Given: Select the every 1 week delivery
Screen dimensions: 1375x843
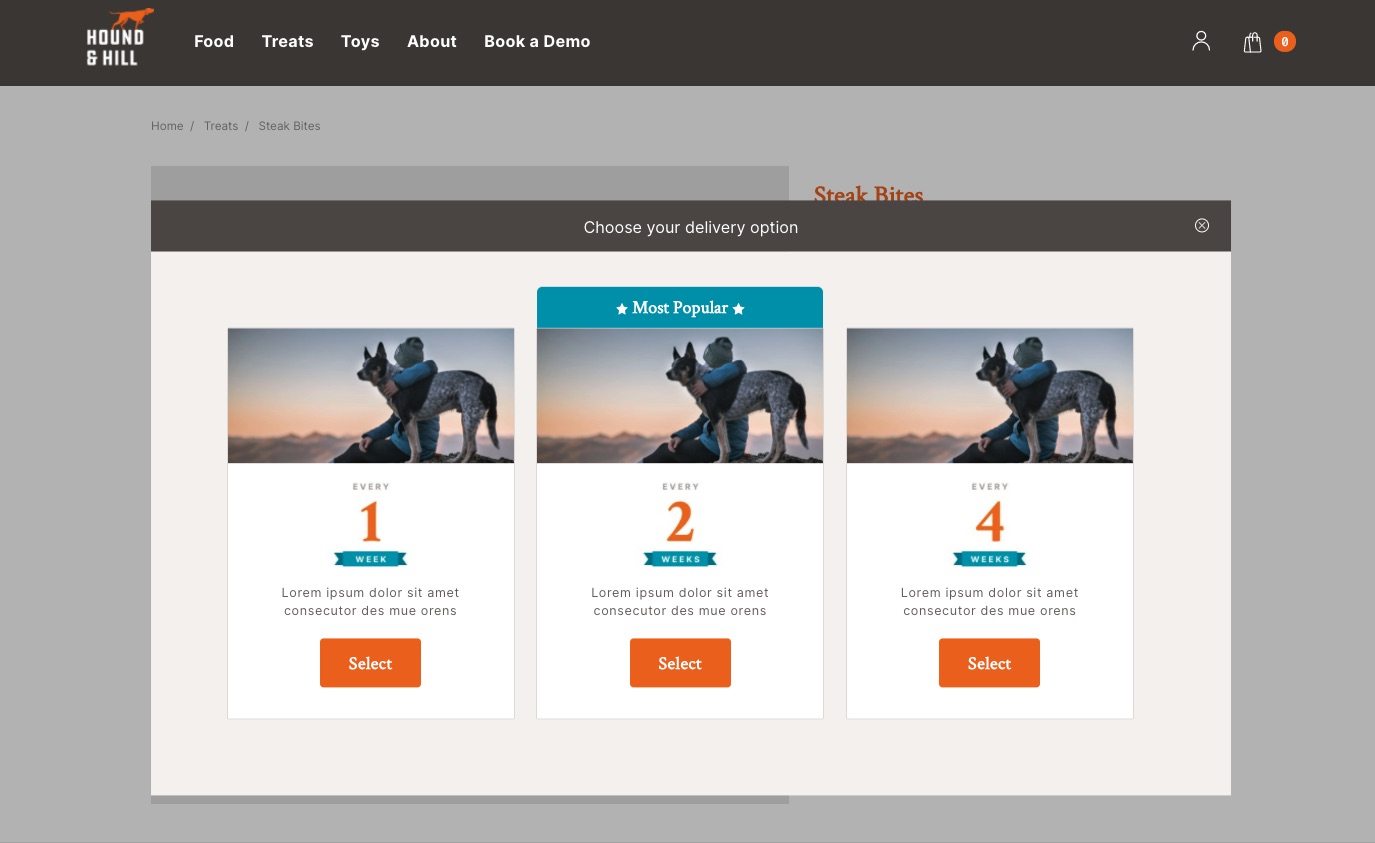Looking at the screenshot, I should tap(370, 663).
